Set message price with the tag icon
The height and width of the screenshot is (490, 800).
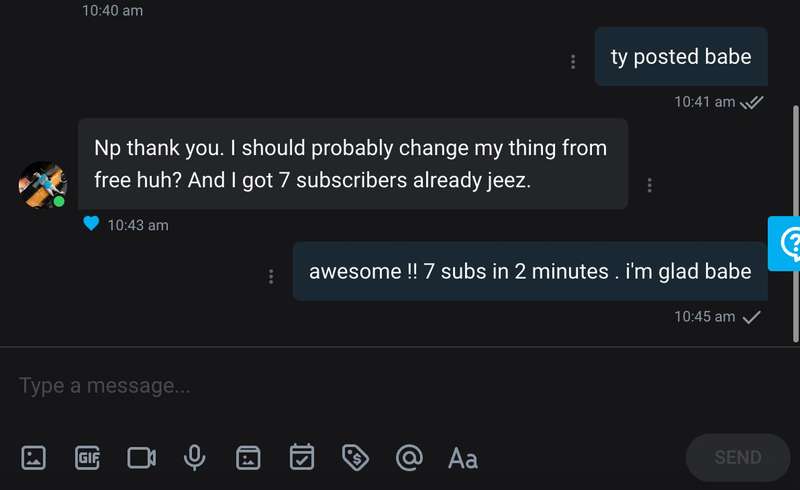coord(356,457)
